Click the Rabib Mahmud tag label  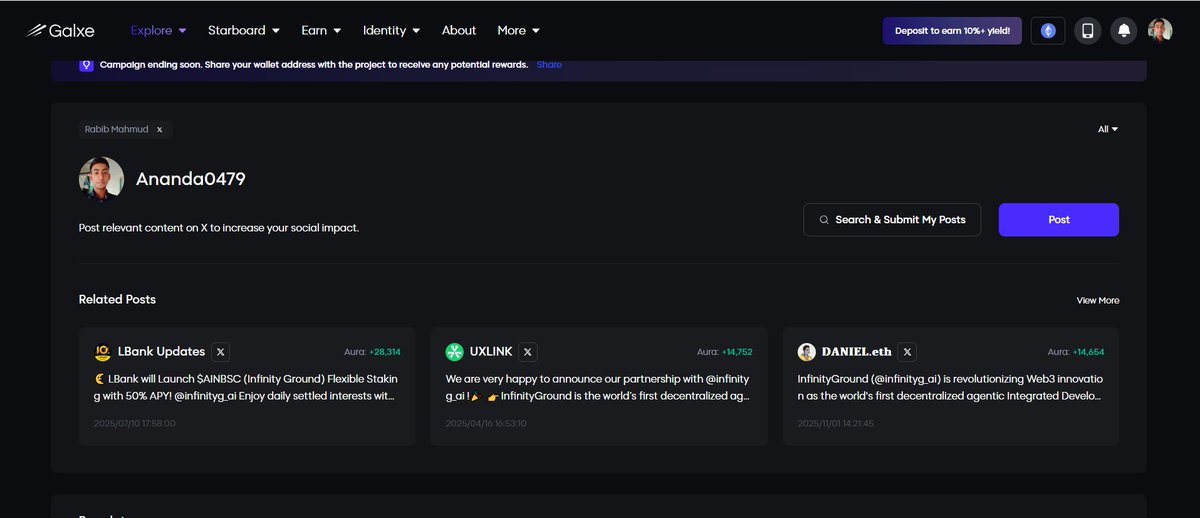click(117, 129)
